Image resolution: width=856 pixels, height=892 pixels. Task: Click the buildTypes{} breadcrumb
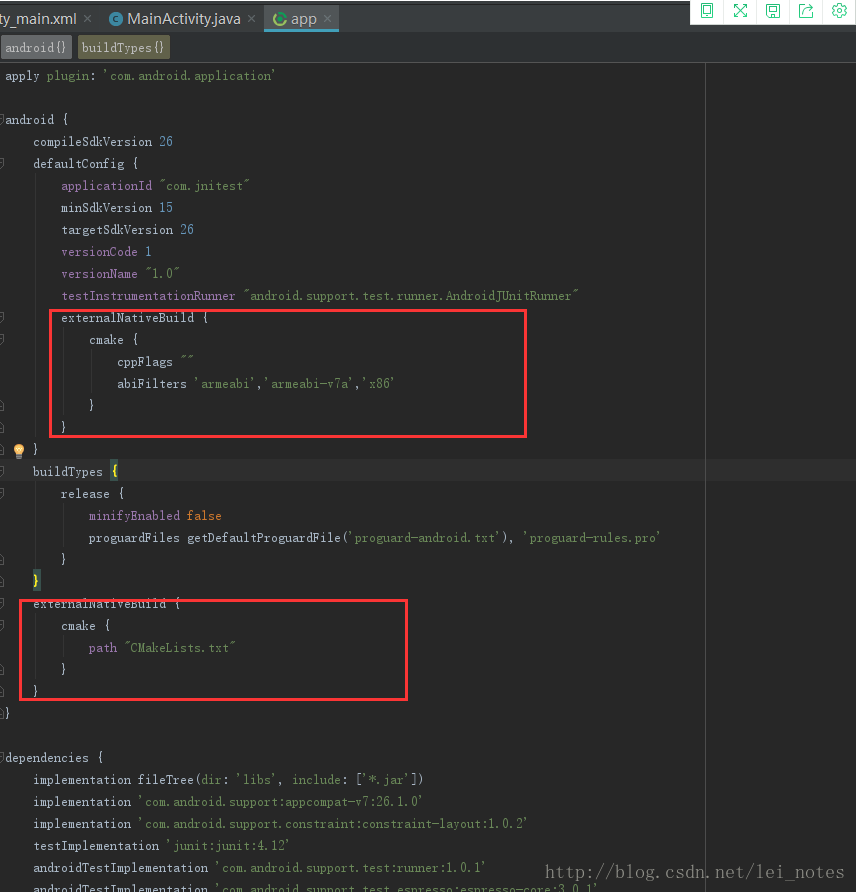click(x=123, y=47)
